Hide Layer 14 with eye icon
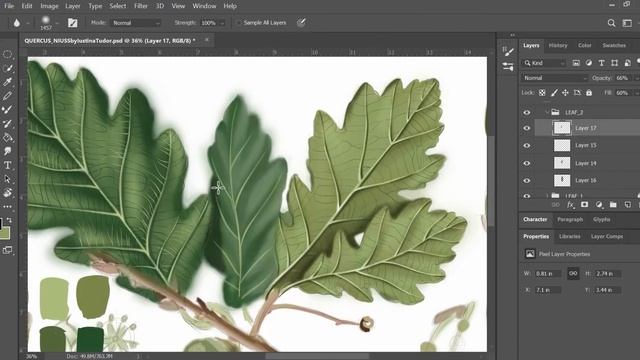Viewport: 640px width, 360px height. (527, 163)
